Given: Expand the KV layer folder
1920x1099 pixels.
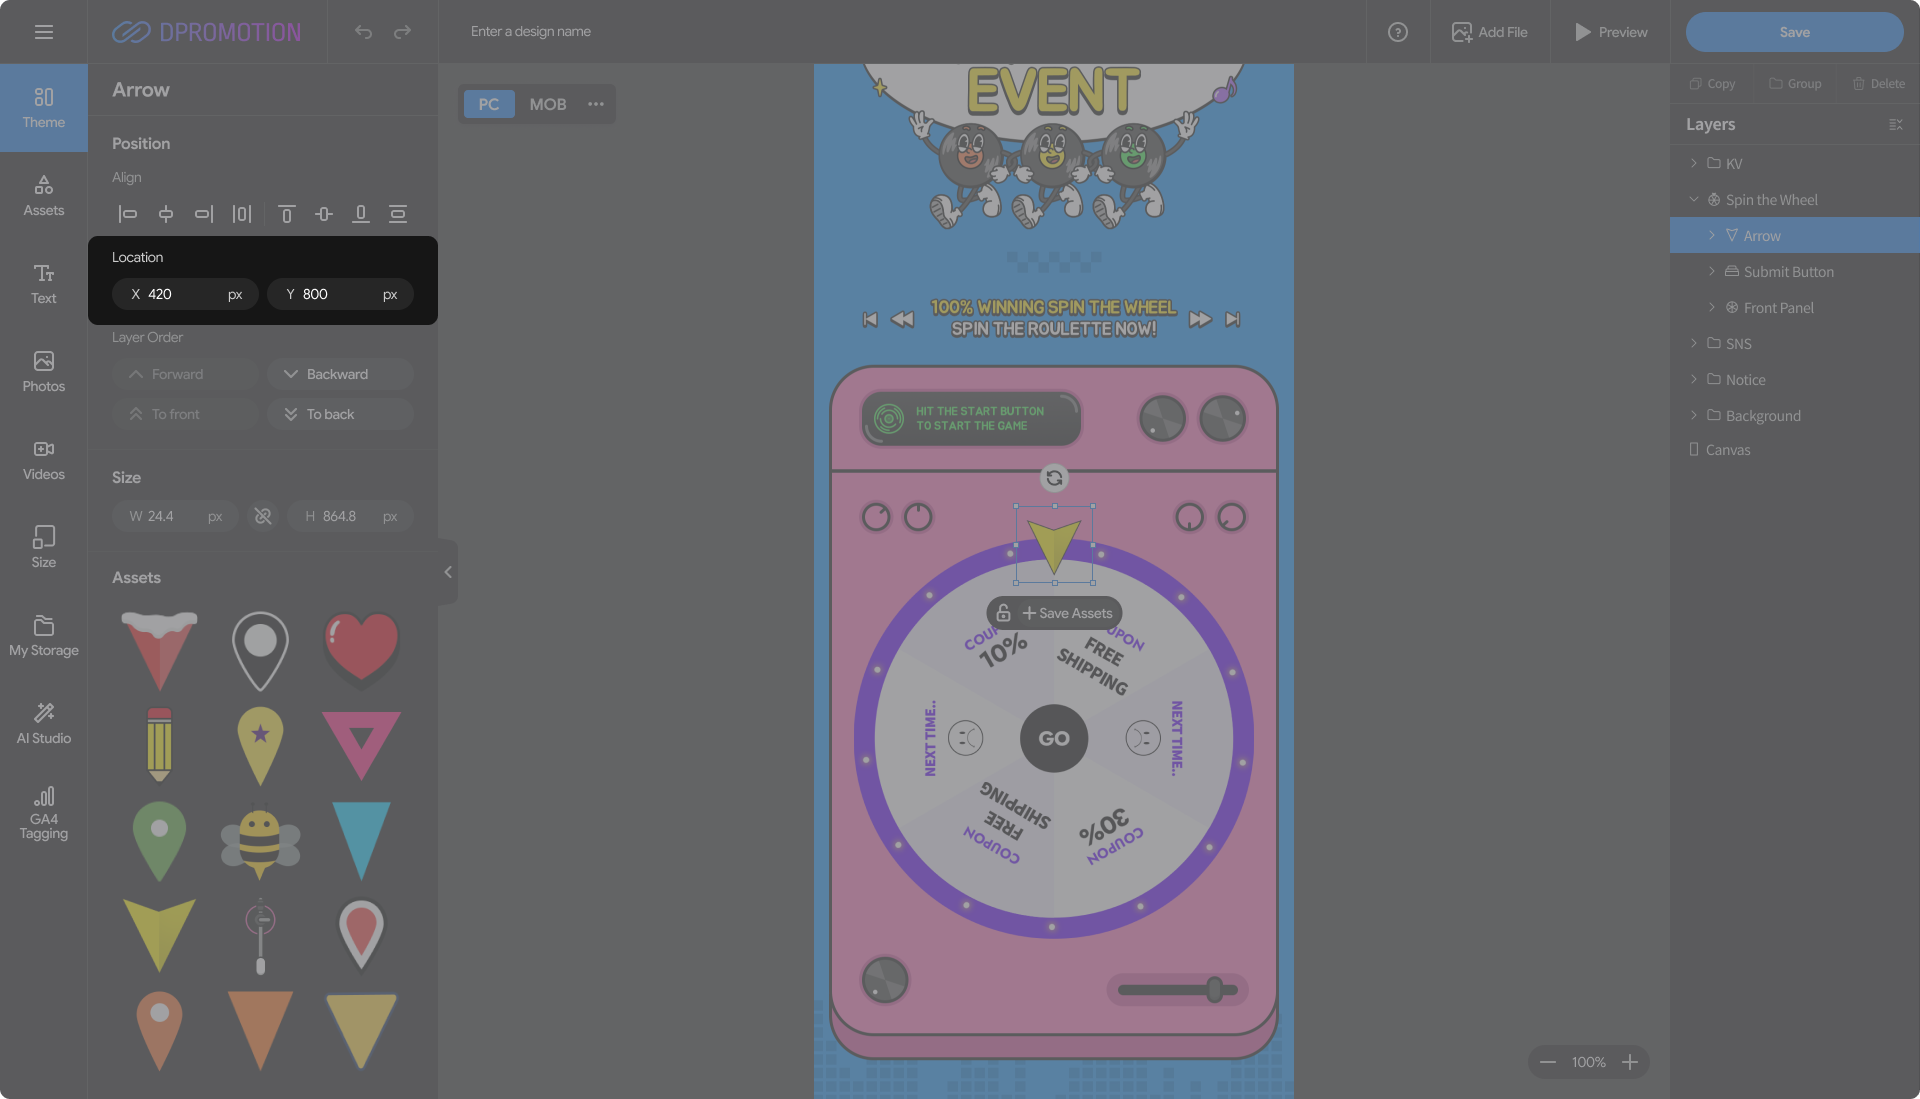Looking at the screenshot, I should pos(1693,163).
